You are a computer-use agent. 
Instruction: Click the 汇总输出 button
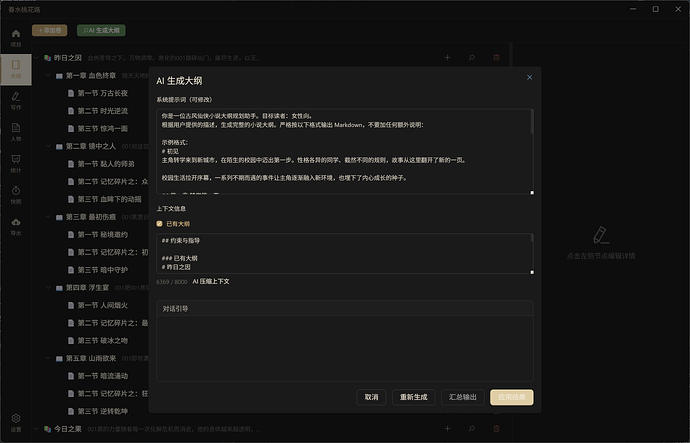coord(462,397)
